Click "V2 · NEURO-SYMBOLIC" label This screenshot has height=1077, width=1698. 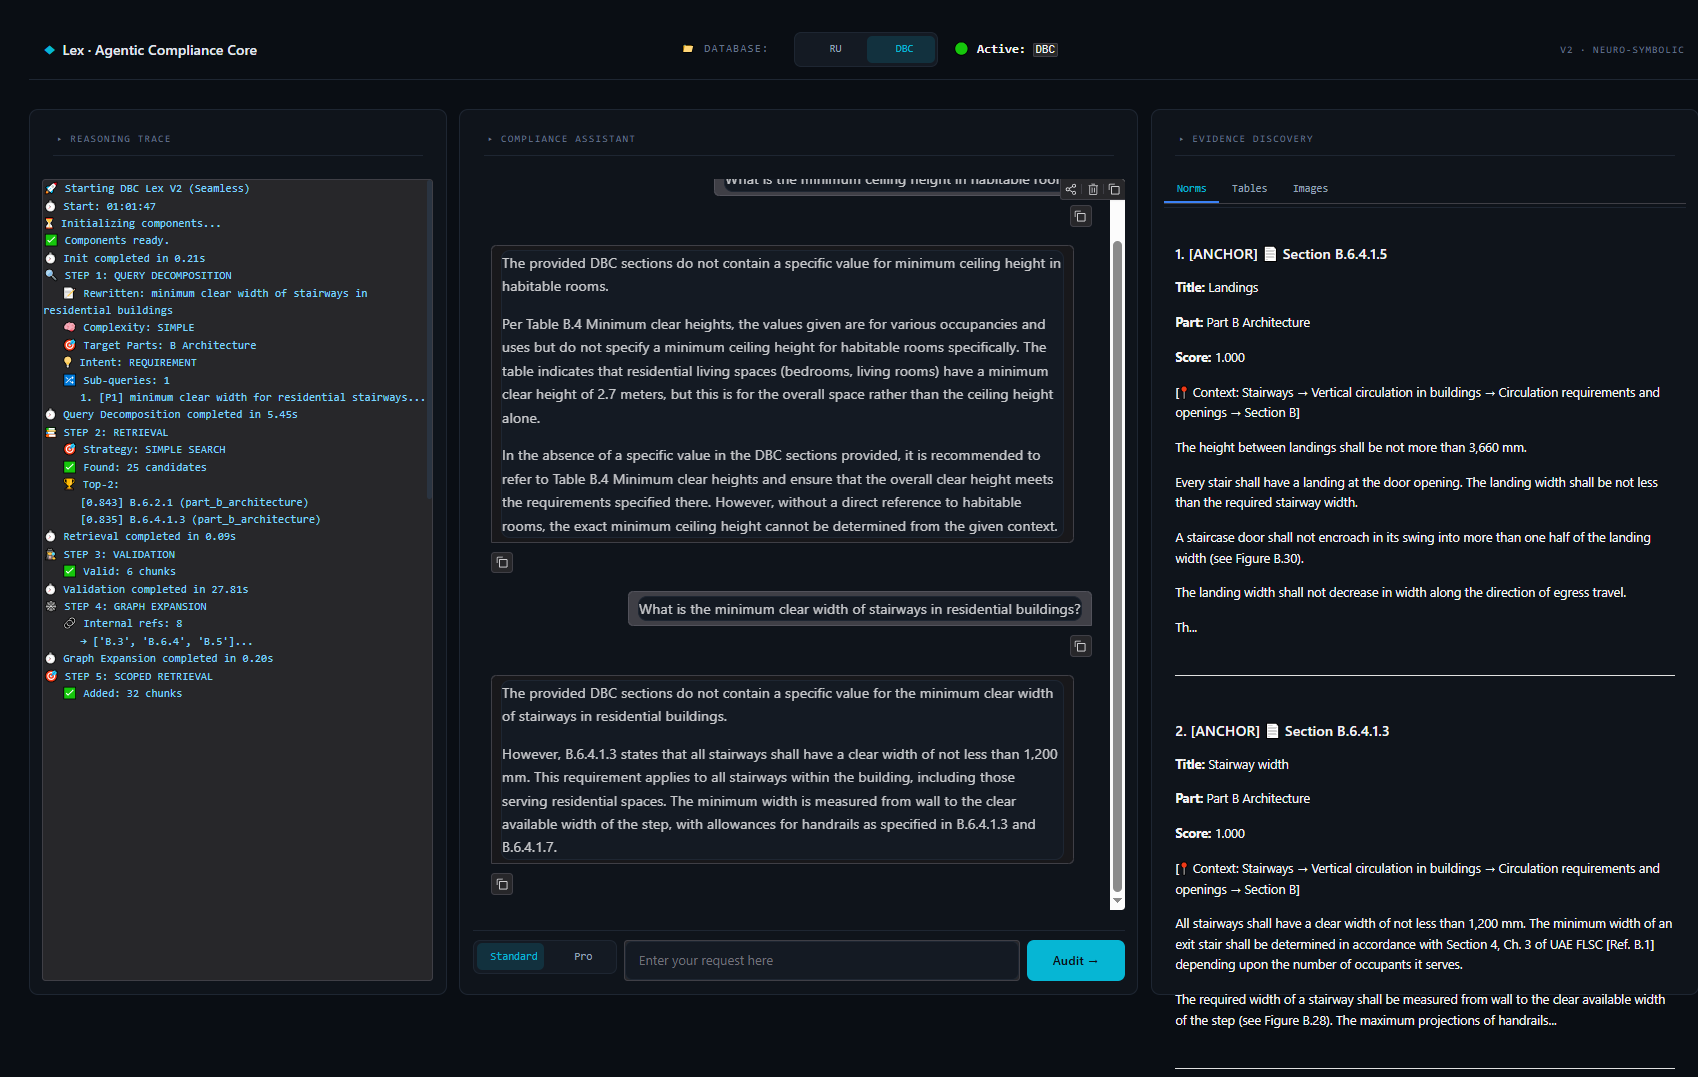(1621, 49)
